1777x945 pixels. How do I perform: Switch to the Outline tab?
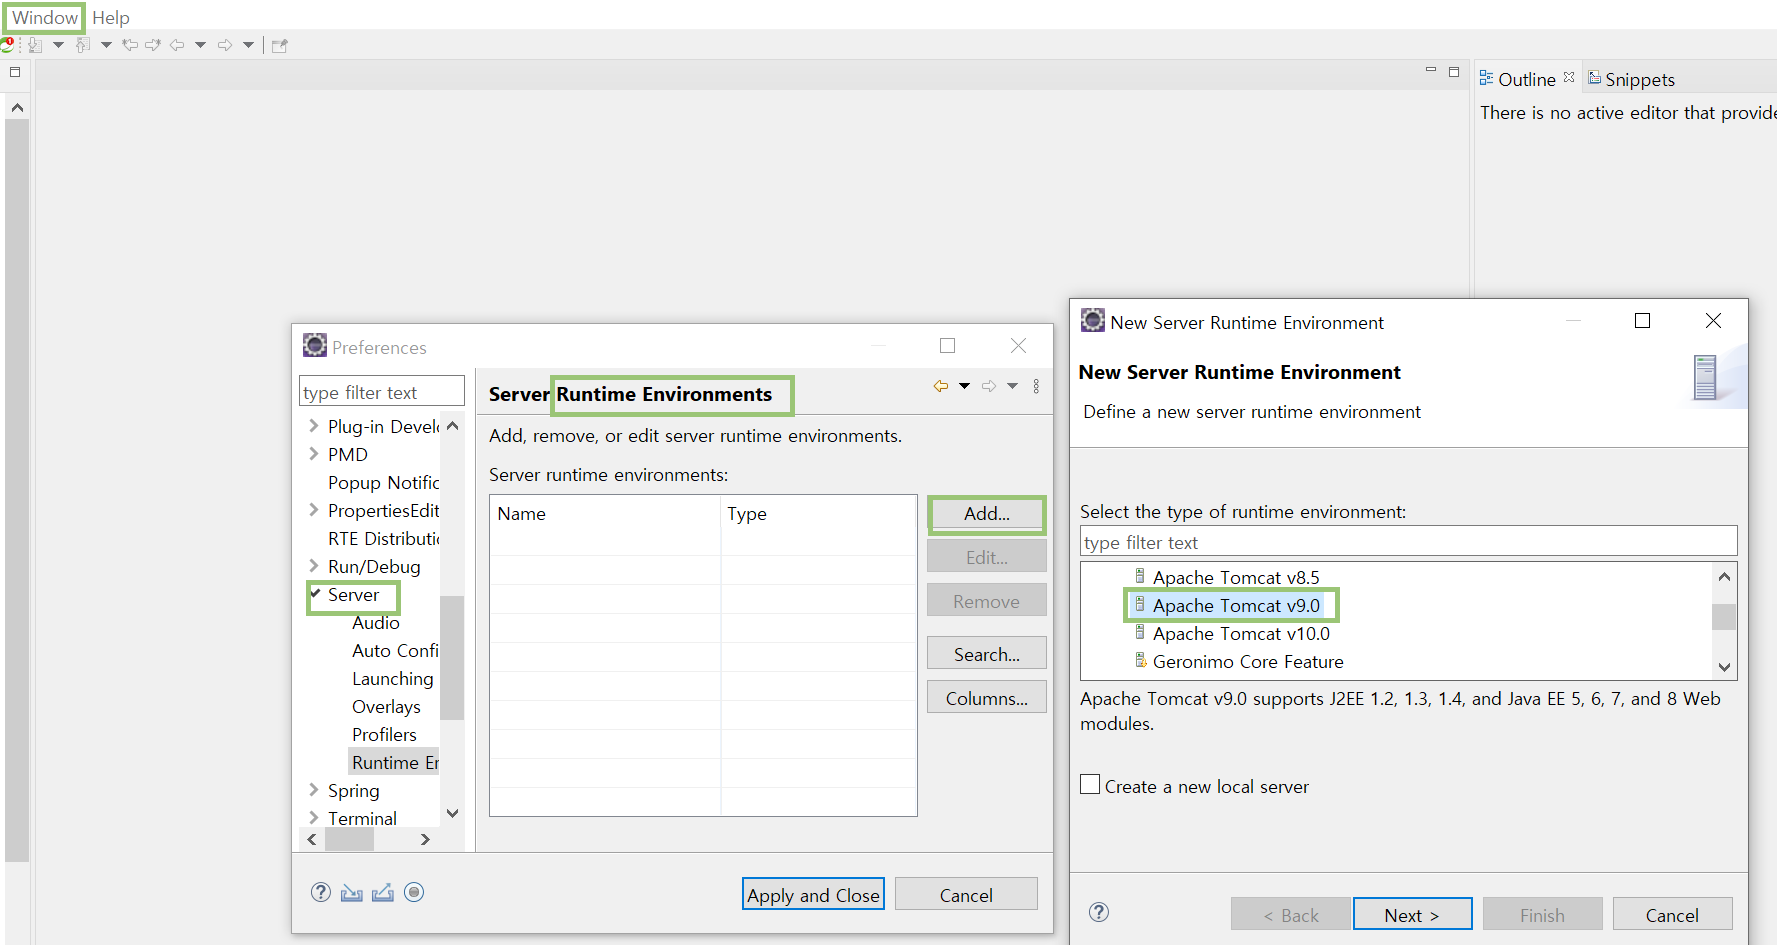1526,79
